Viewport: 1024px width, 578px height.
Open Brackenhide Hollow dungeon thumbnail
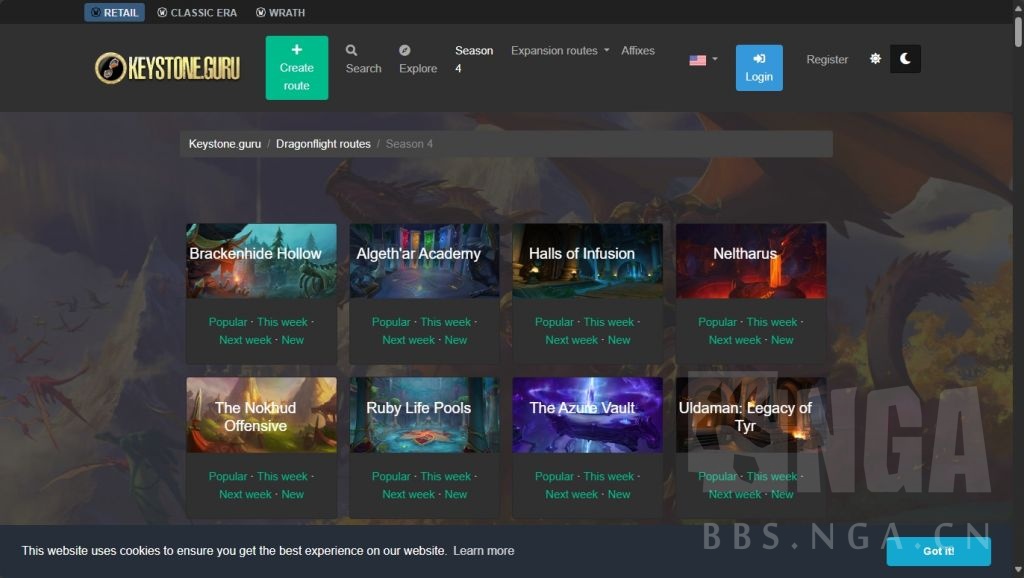(261, 261)
